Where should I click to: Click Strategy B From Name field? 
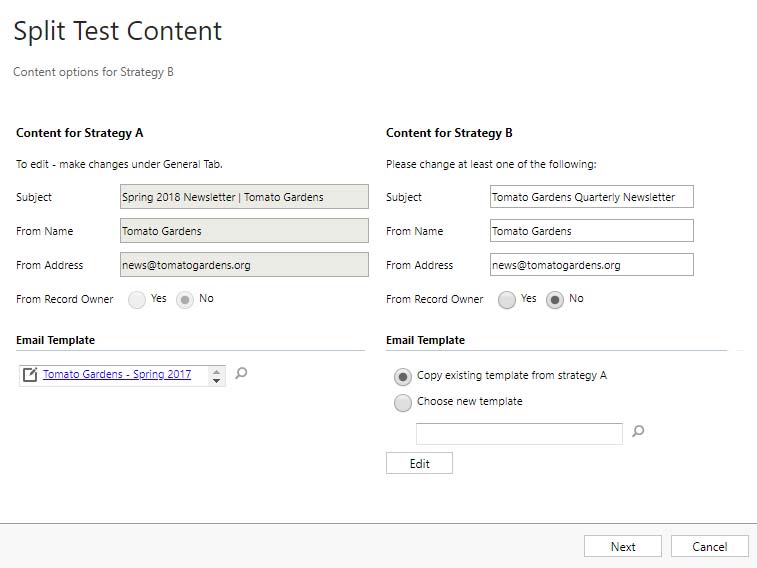(591, 231)
